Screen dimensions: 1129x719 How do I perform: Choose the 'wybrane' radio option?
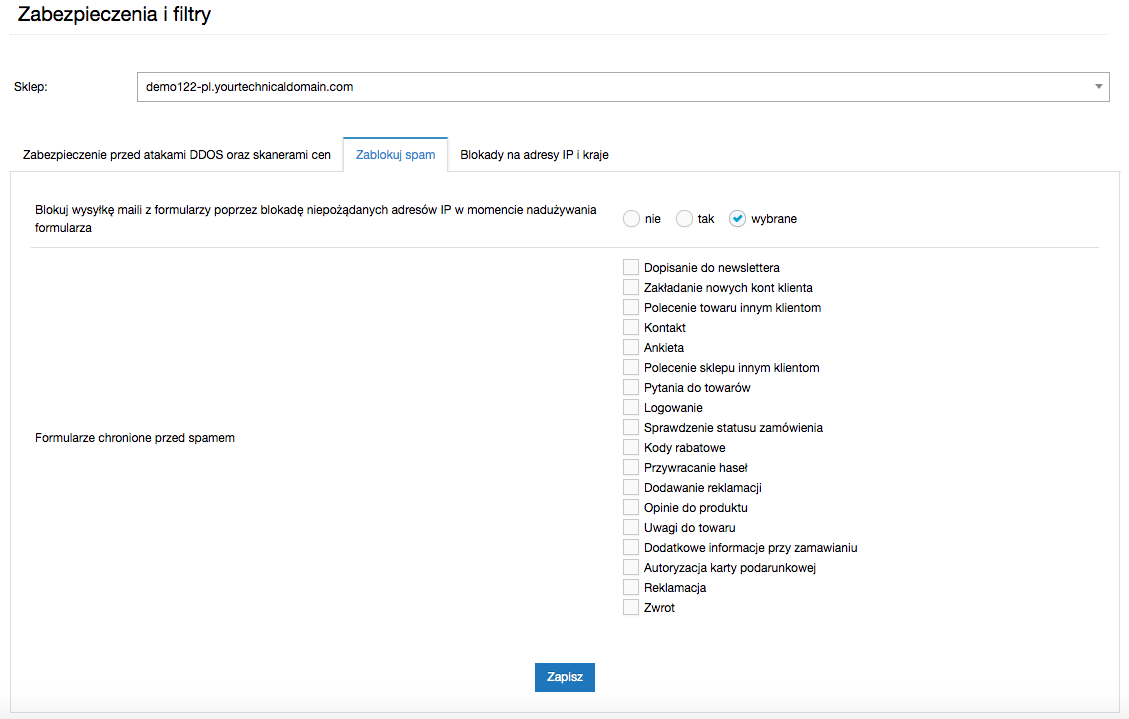[738, 219]
